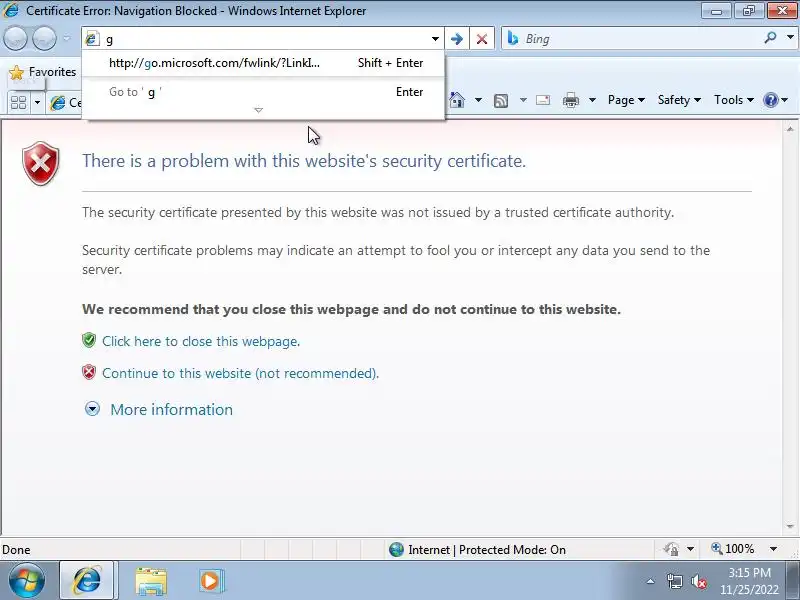Click the Forward navigation button

coord(45,38)
